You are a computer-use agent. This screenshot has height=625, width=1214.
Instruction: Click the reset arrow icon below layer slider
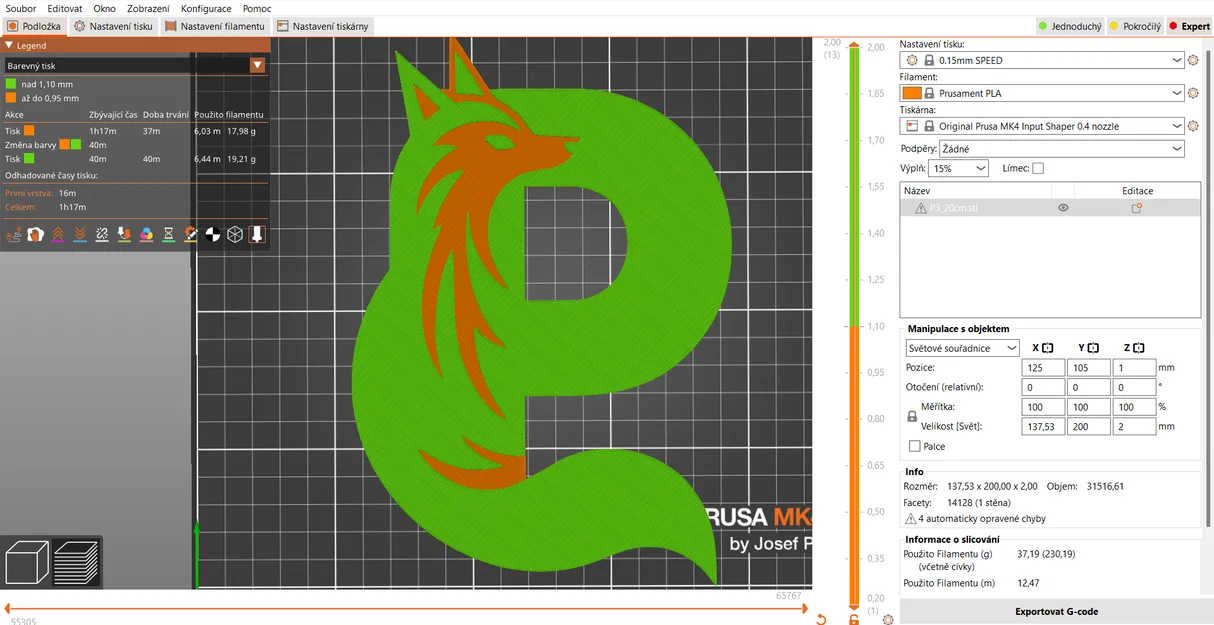821,620
